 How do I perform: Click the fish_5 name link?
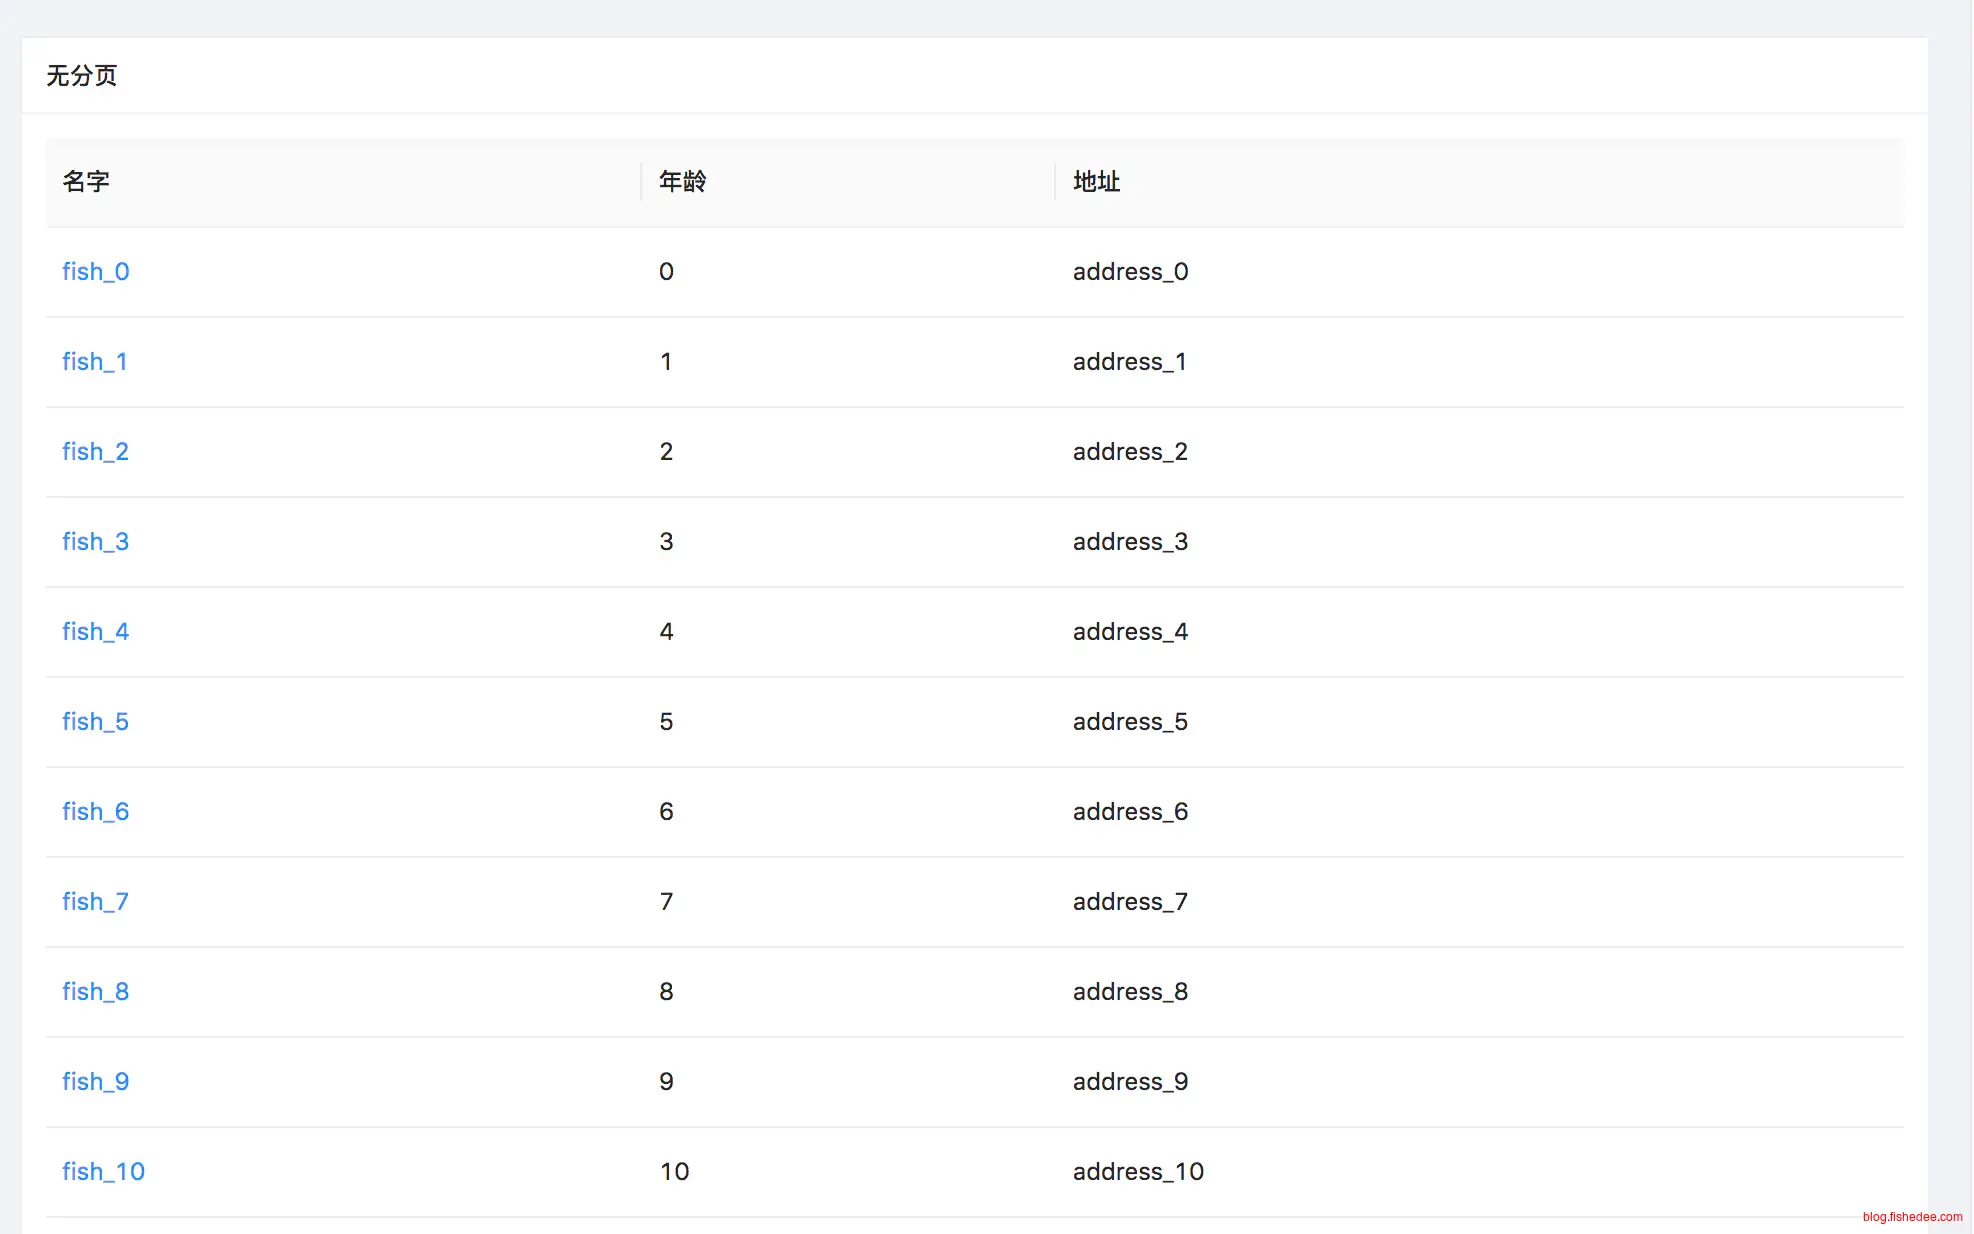pyautogui.click(x=95, y=722)
